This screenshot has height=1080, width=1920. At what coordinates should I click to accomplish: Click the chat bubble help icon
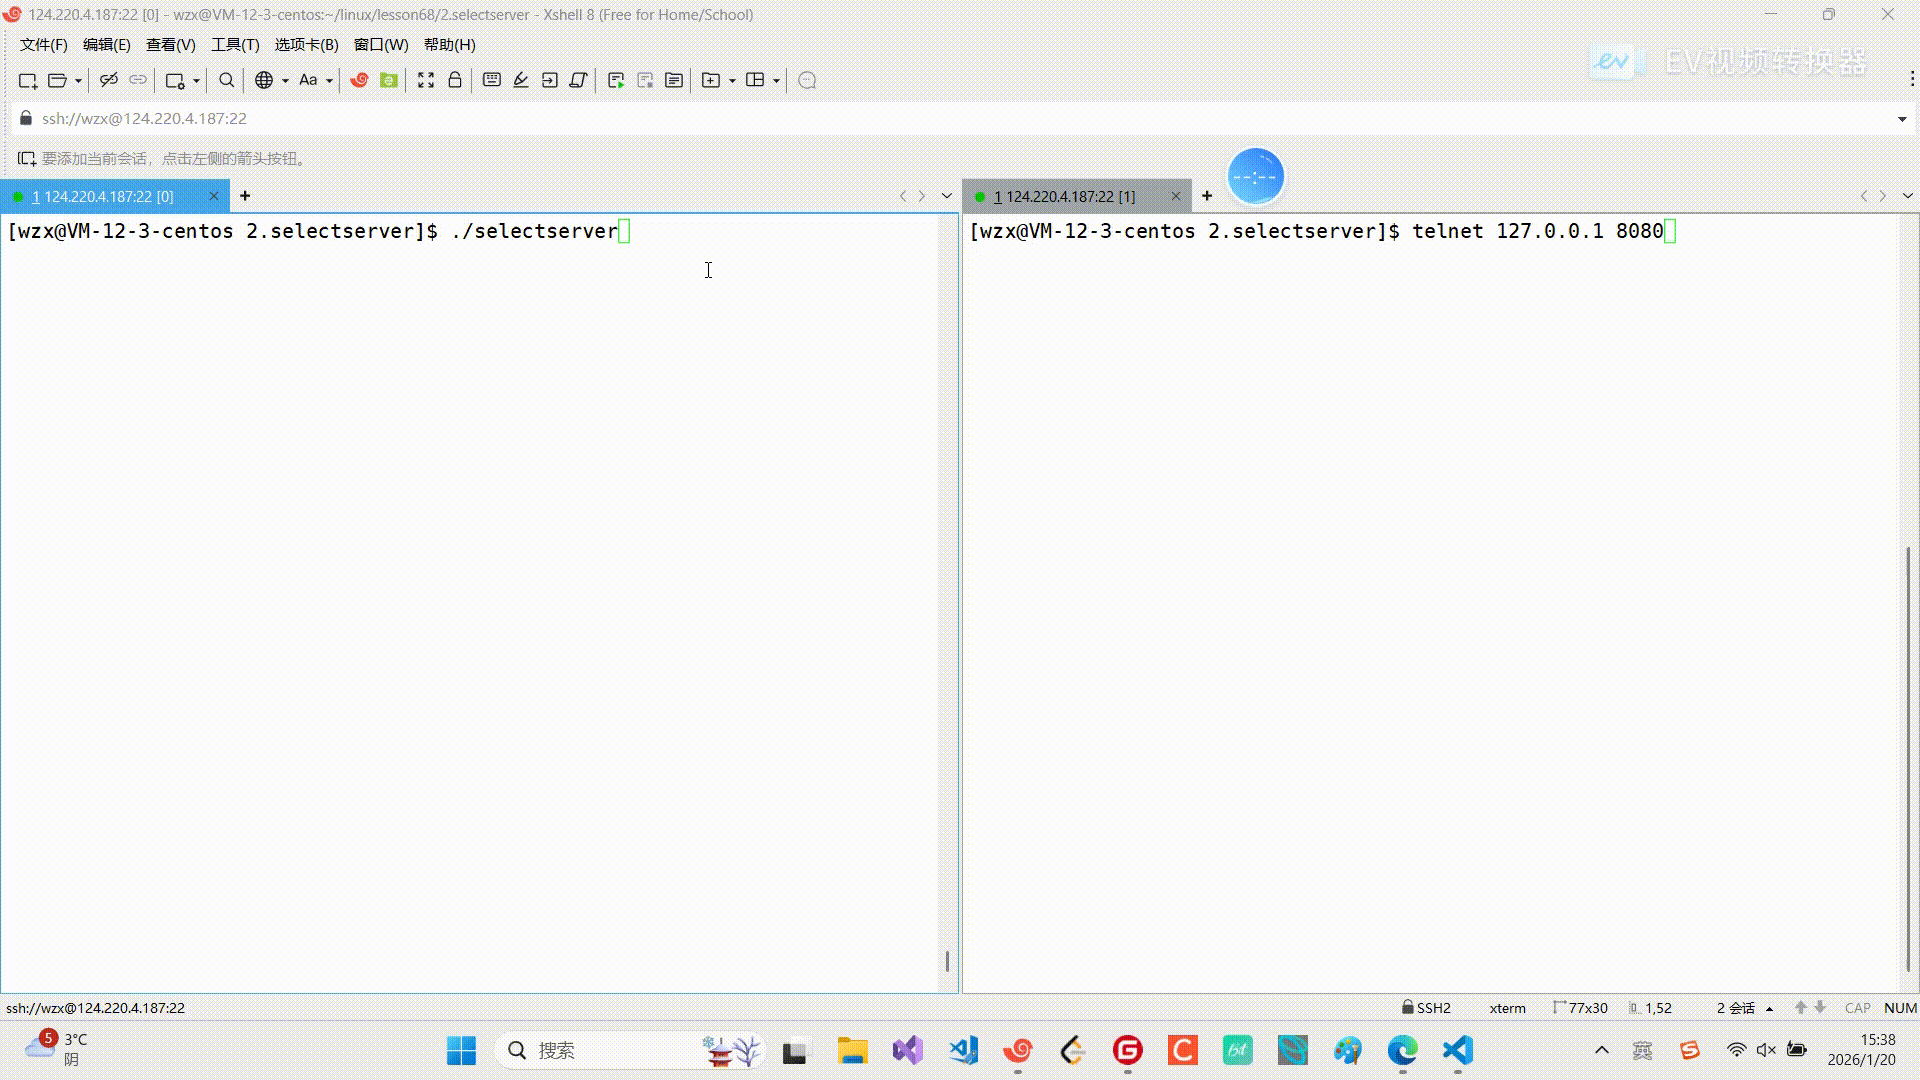click(x=808, y=80)
